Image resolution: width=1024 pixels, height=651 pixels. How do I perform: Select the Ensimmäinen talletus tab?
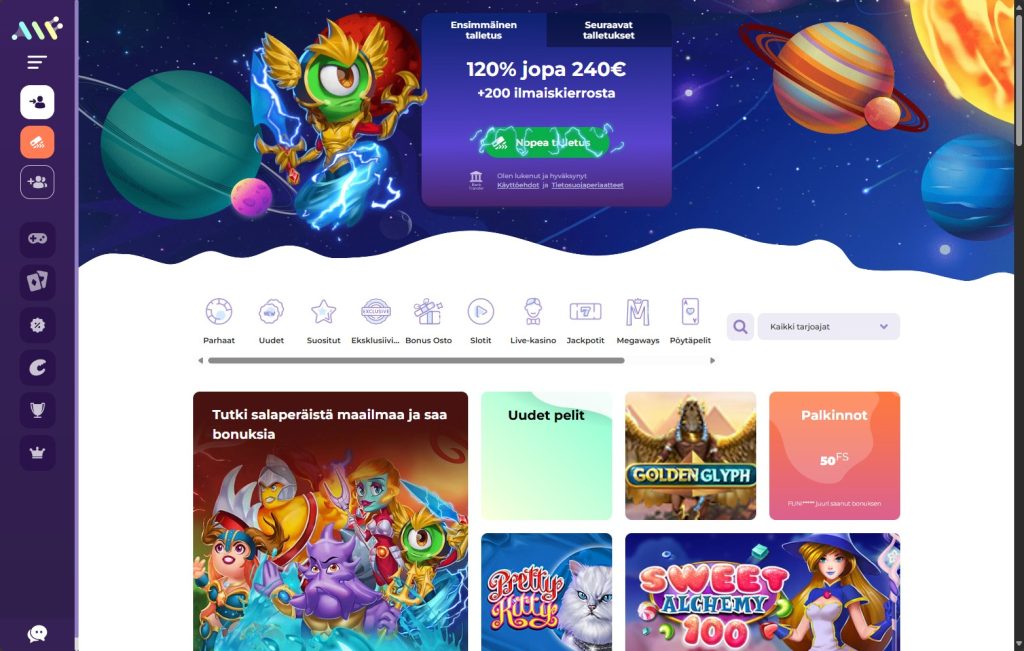tap(484, 30)
